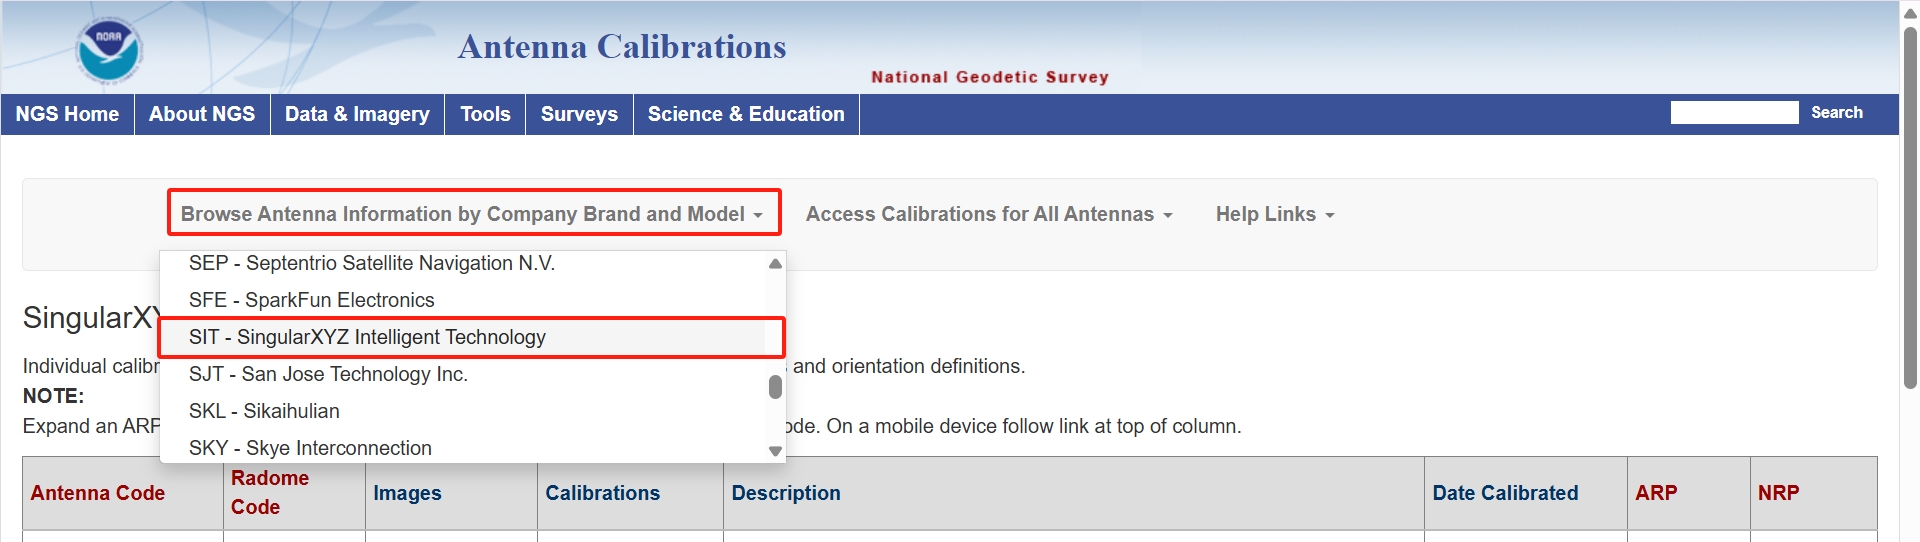
Task: Click the search text input field
Action: 1733,113
